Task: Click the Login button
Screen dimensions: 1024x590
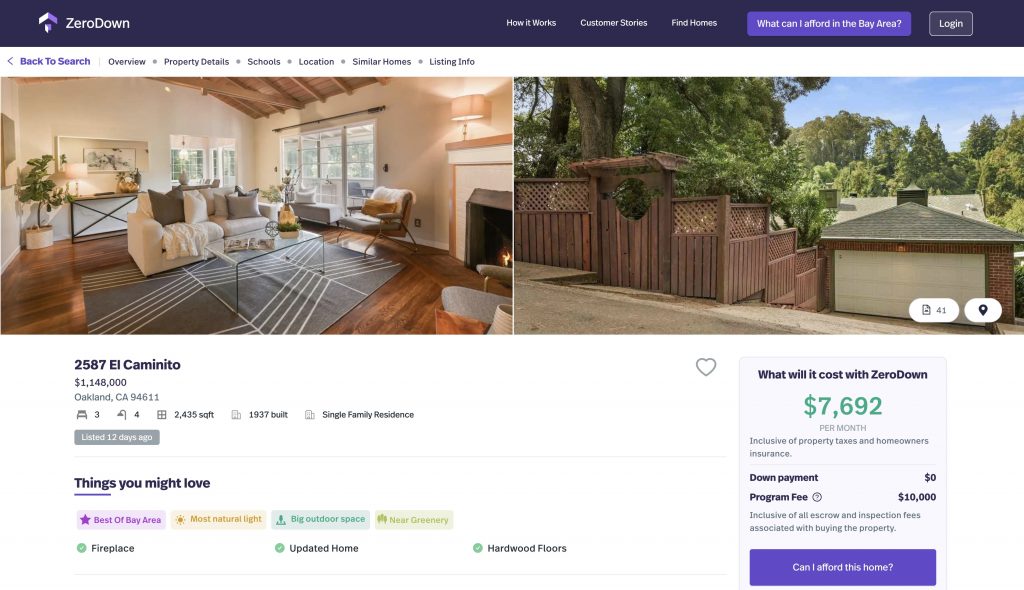Action: 951,24
